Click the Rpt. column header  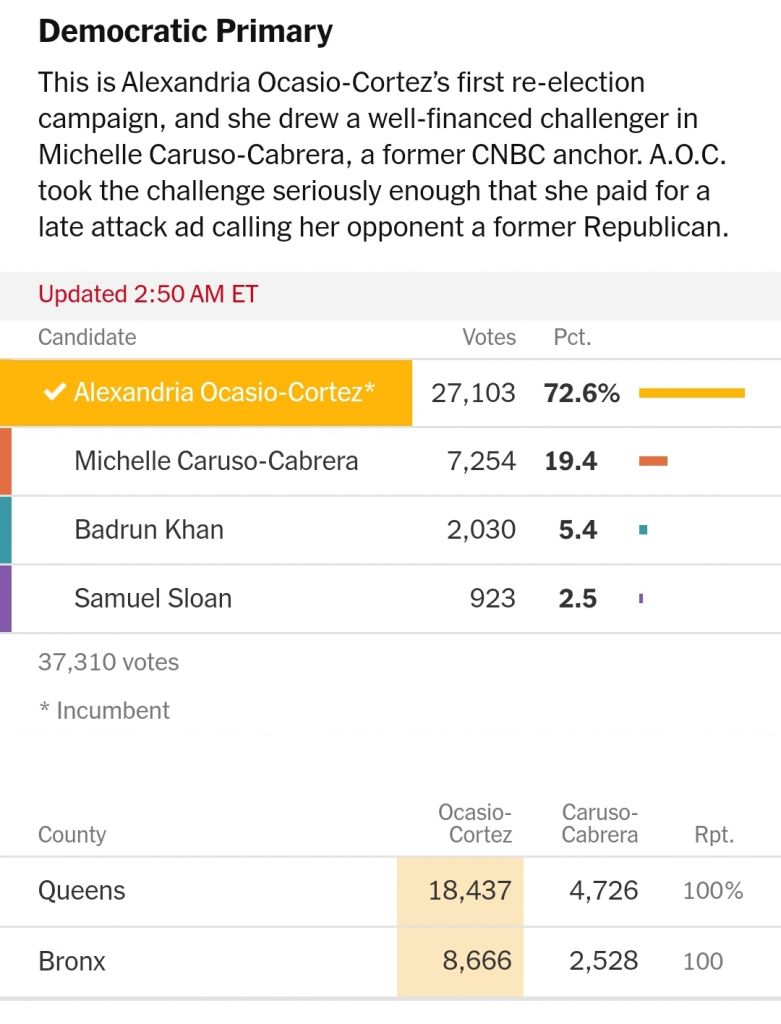pos(714,835)
